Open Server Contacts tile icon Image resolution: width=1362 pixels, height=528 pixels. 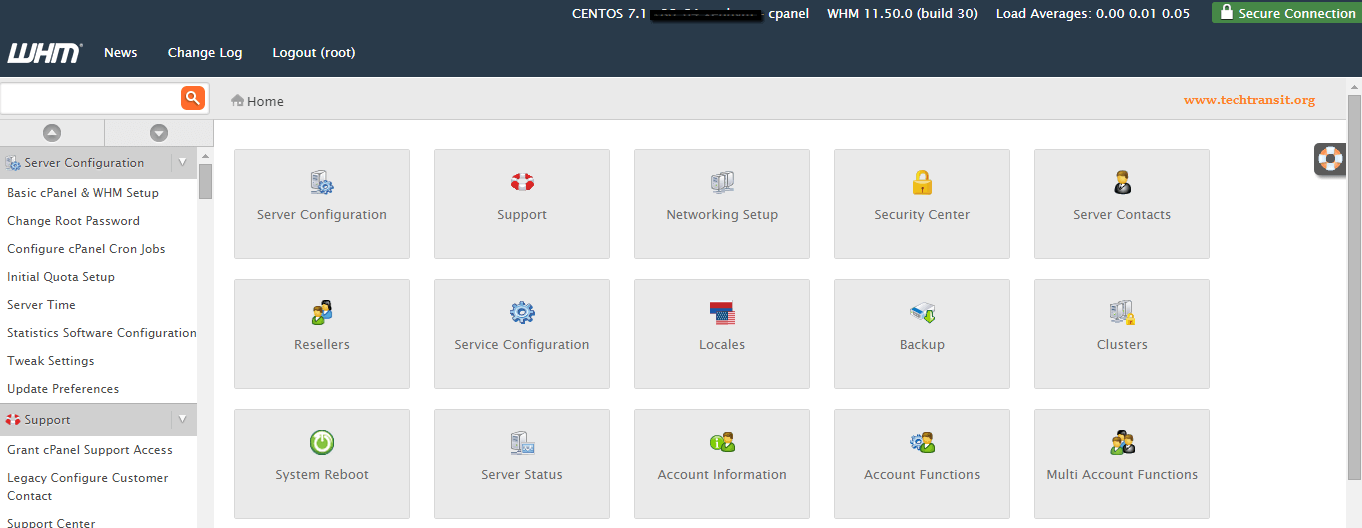[1122, 182]
